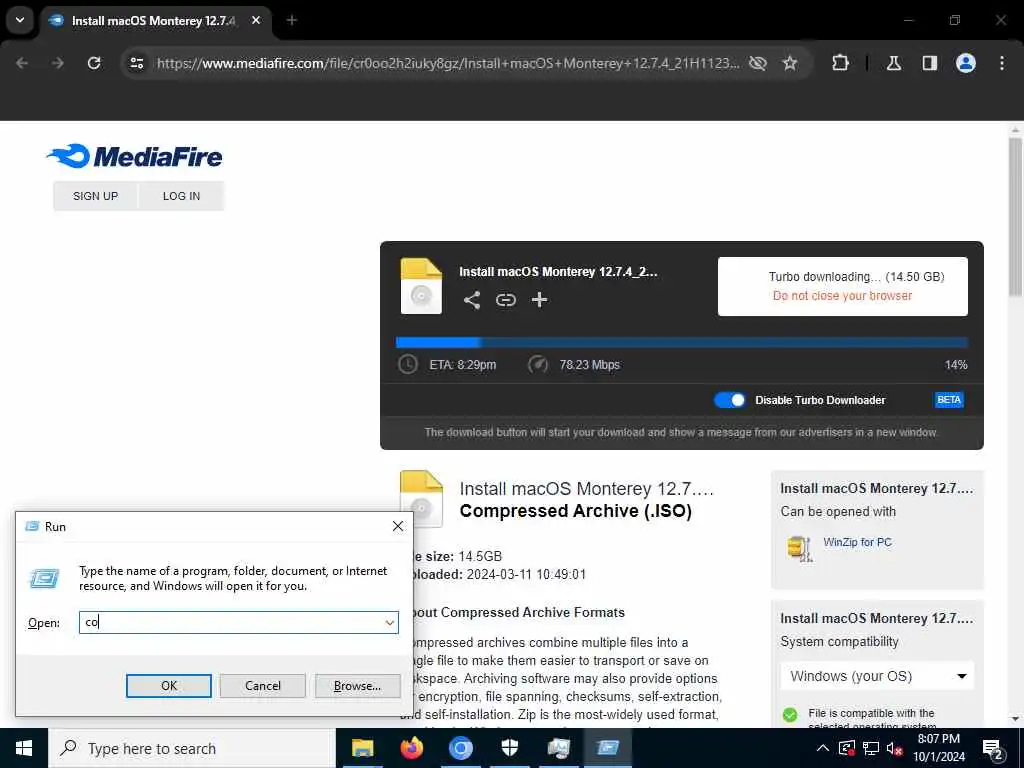The image size is (1024, 768).
Task: Open the side panel icon
Action: coord(930,63)
